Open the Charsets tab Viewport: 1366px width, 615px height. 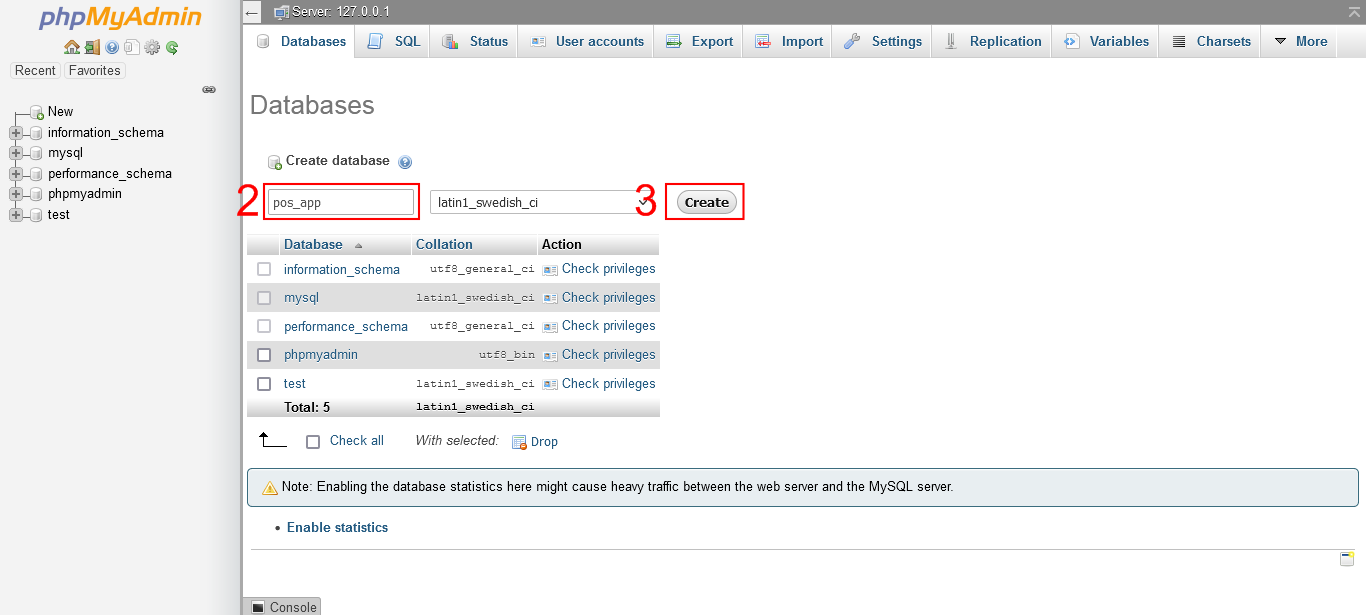pyautogui.click(x=1210, y=42)
